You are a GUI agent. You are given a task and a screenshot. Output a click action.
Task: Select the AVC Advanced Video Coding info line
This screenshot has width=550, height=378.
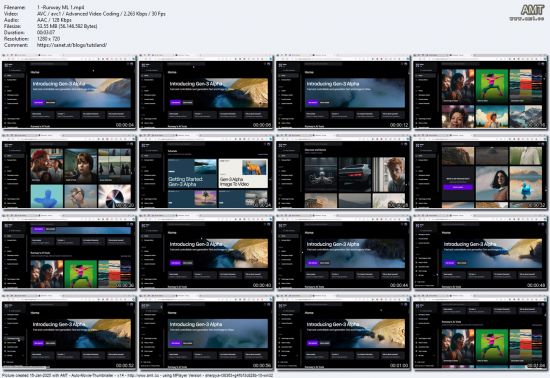101,14
